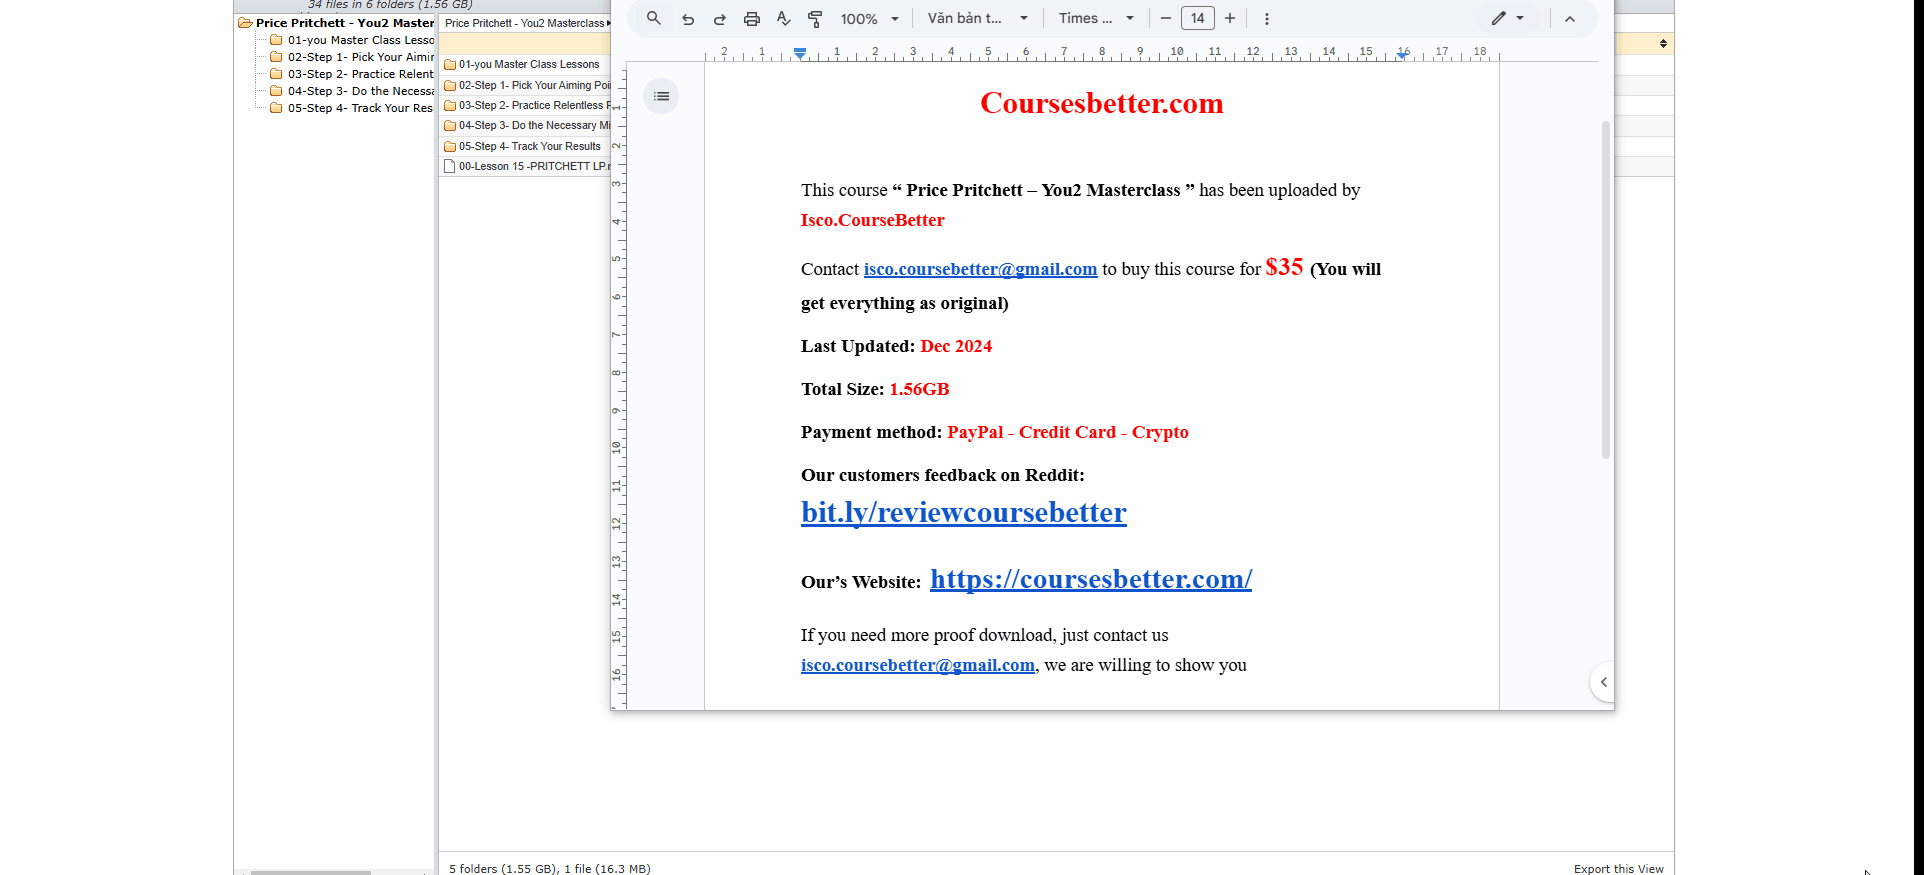Screen dimensions: 1924x875
Task: Run spelling and grammar check
Action: click(784, 19)
